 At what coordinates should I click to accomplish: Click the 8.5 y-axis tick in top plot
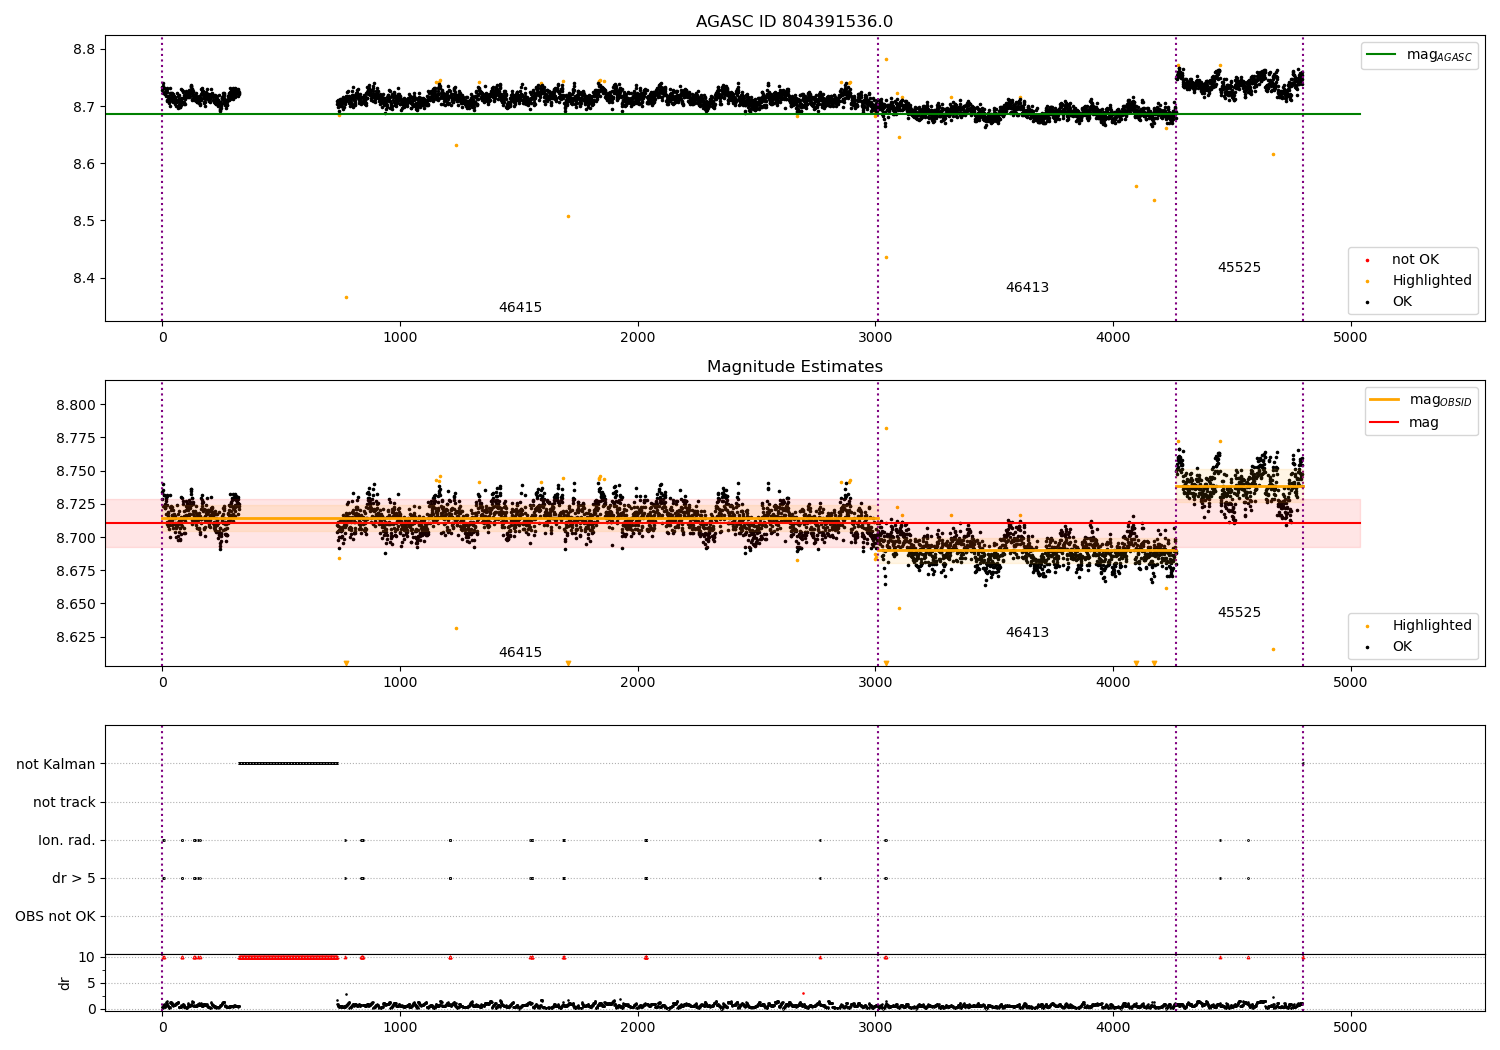[x=84, y=221]
